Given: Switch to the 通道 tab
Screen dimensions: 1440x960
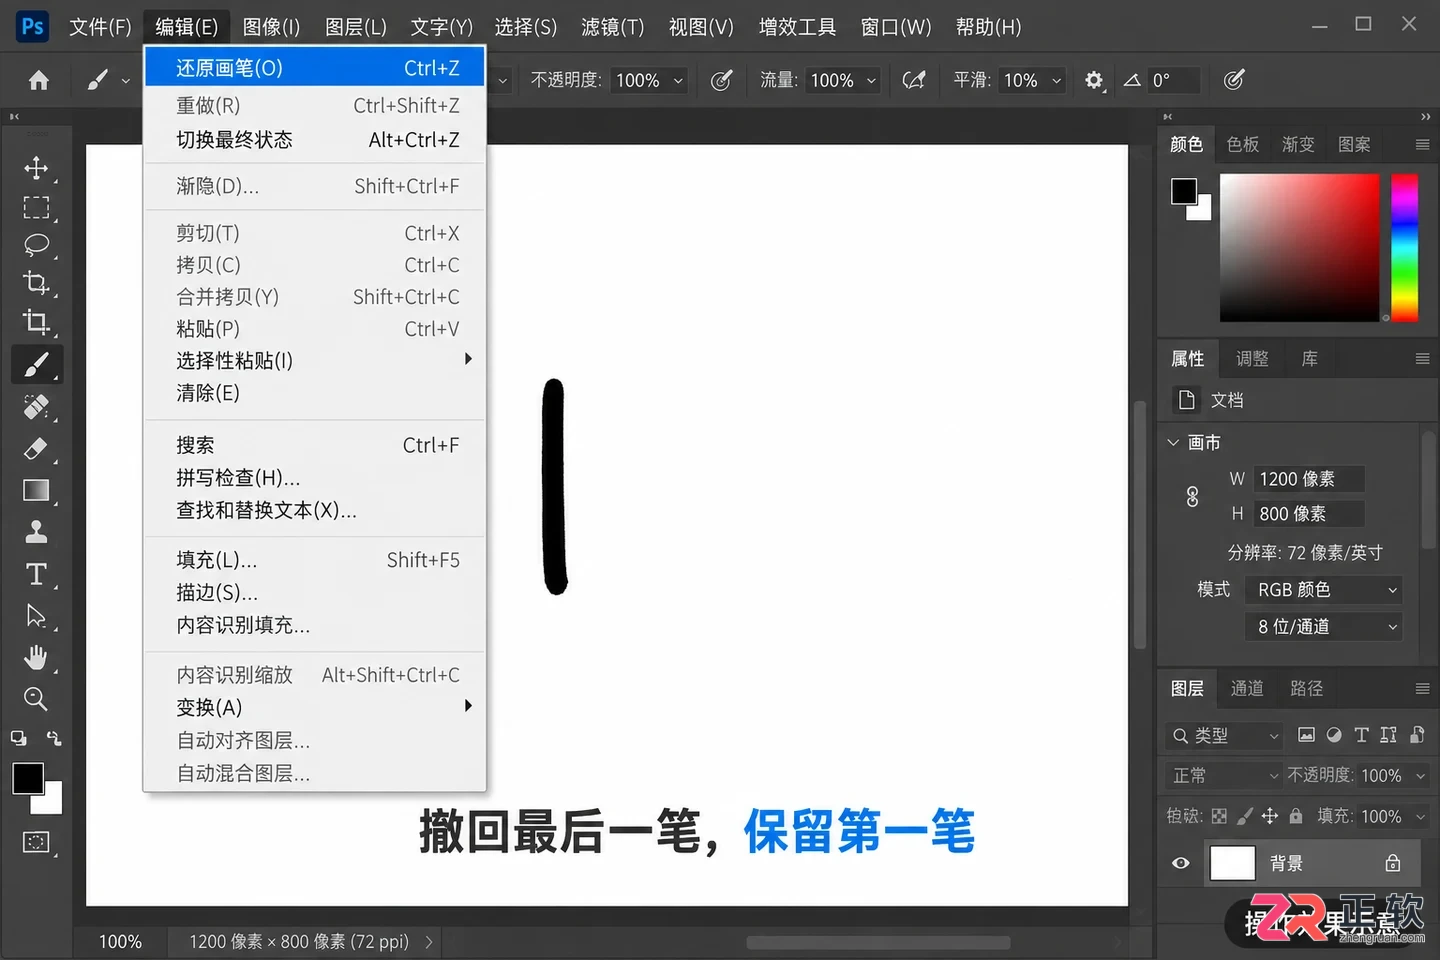Looking at the screenshot, I should click(x=1247, y=688).
